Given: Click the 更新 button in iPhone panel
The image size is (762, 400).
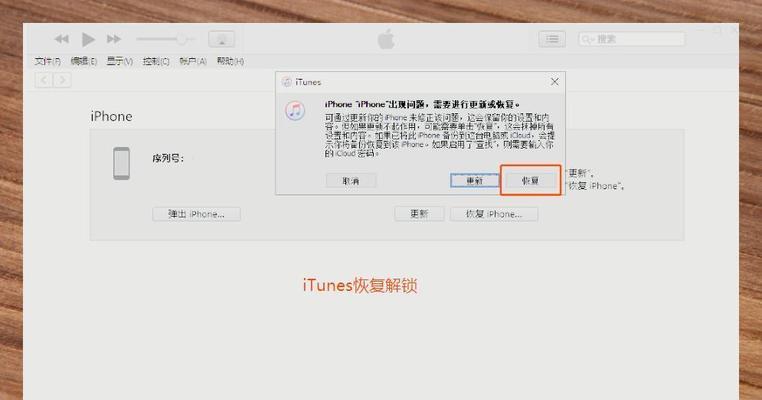Looking at the screenshot, I should tap(419, 214).
